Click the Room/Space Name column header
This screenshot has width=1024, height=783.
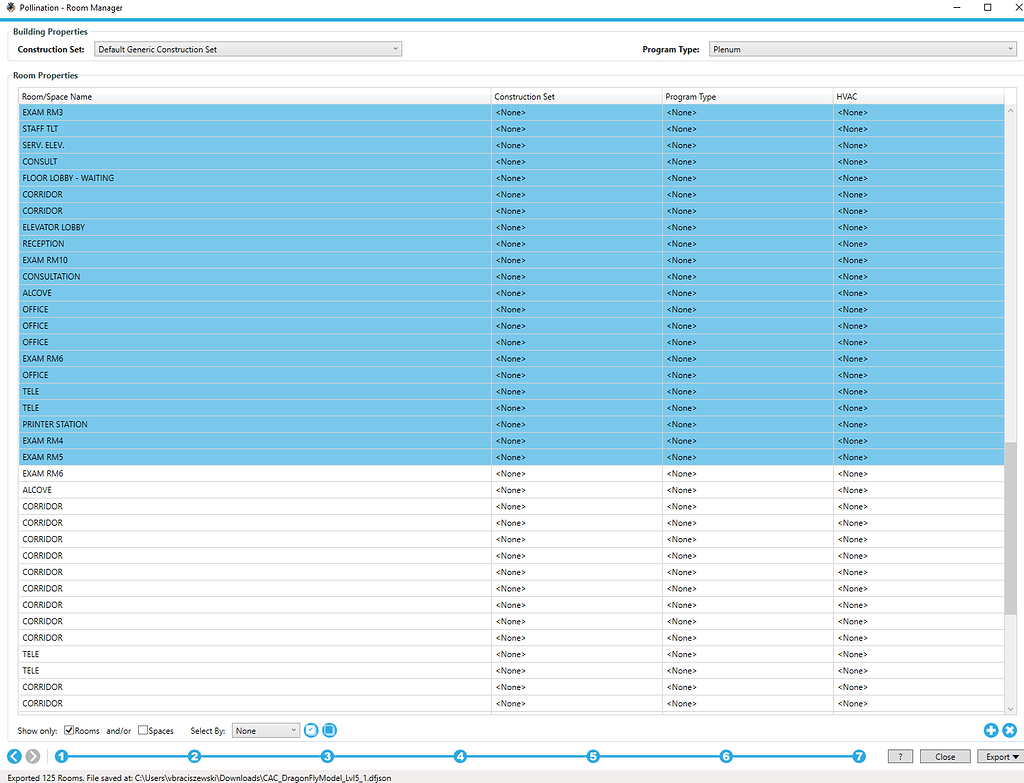point(250,96)
